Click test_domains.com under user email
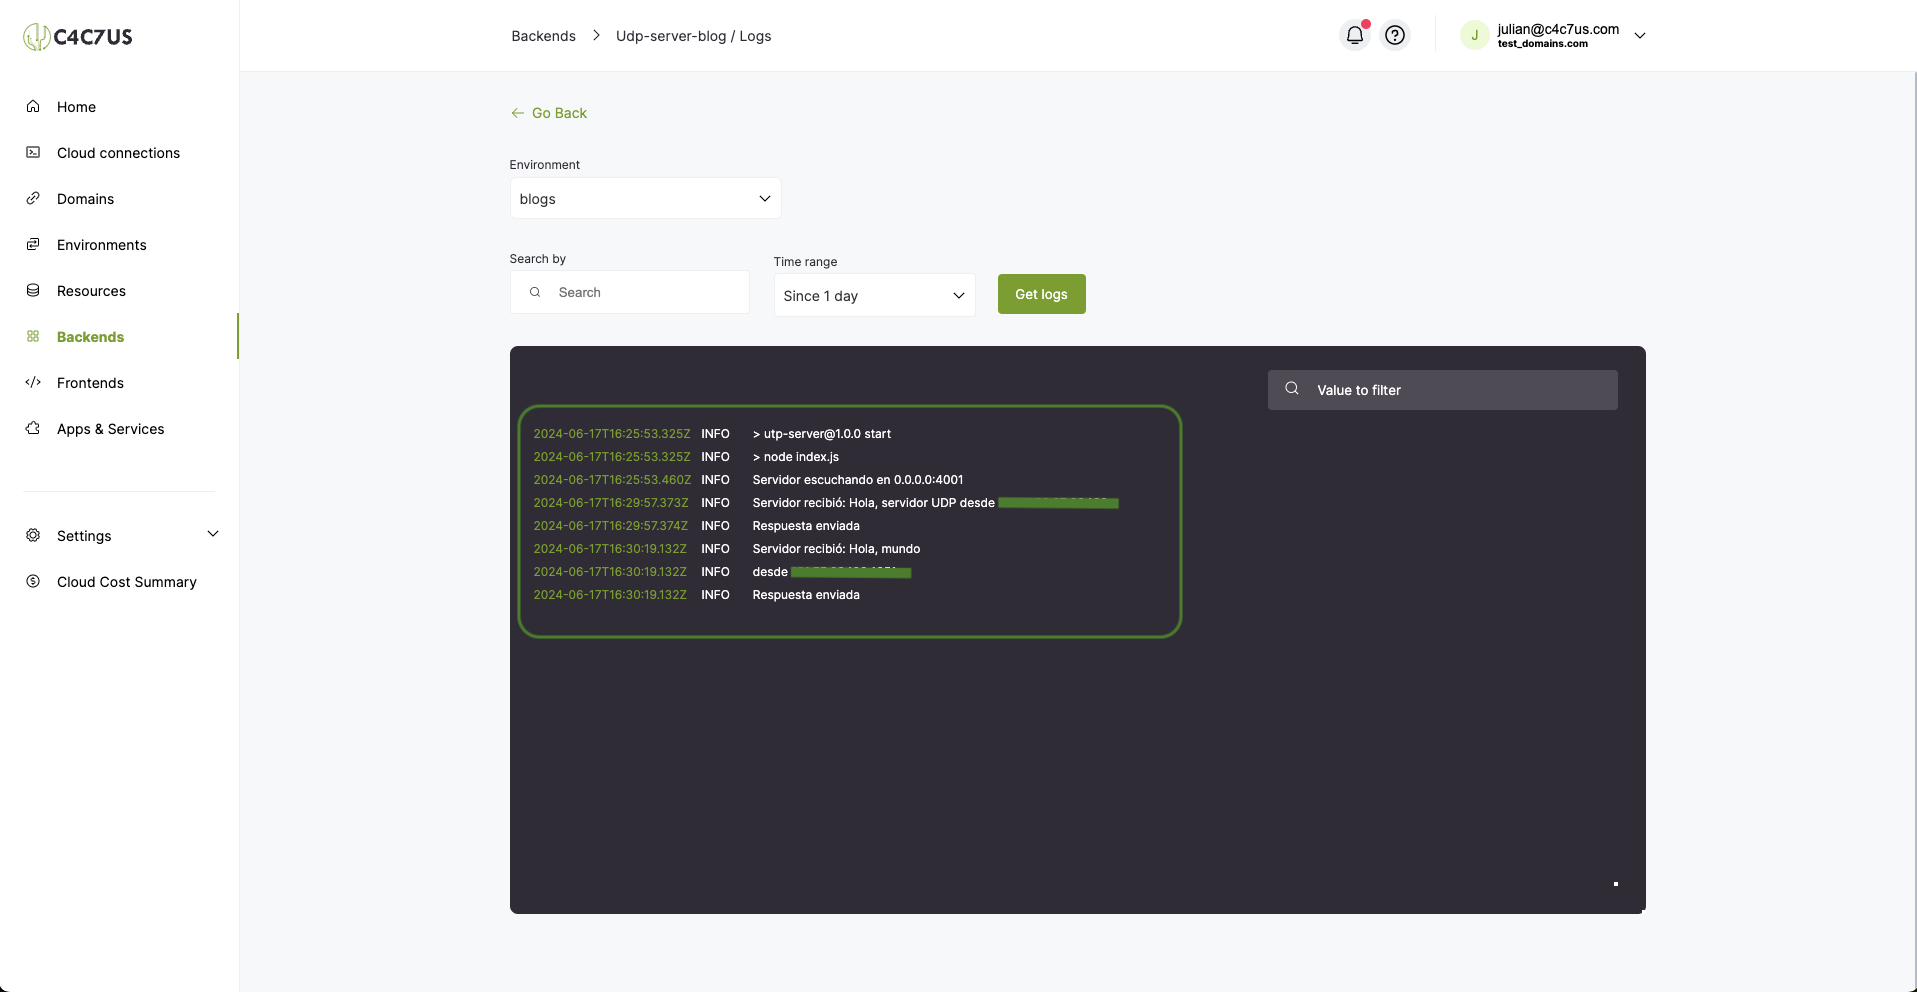The image size is (1917, 992). tap(1542, 44)
